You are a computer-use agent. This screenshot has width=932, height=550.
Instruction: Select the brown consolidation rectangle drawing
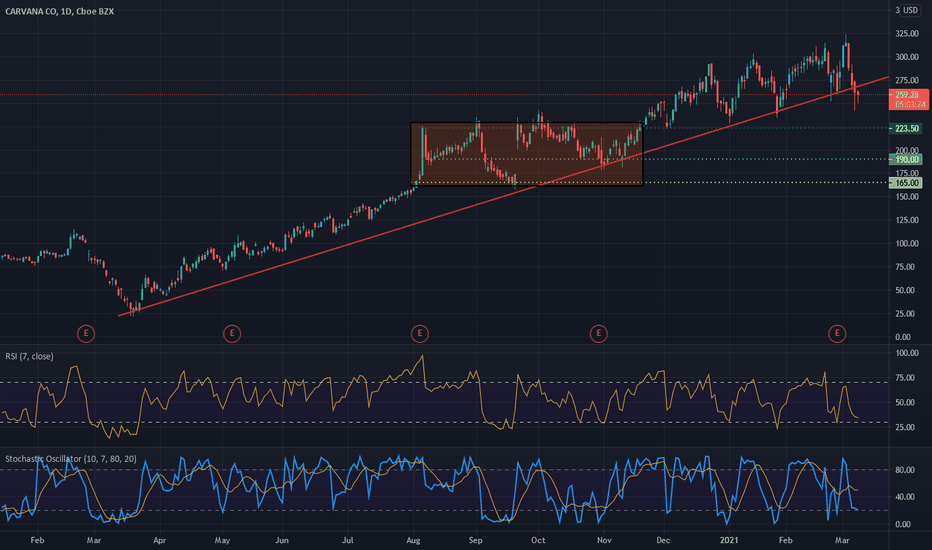tap(527, 154)
